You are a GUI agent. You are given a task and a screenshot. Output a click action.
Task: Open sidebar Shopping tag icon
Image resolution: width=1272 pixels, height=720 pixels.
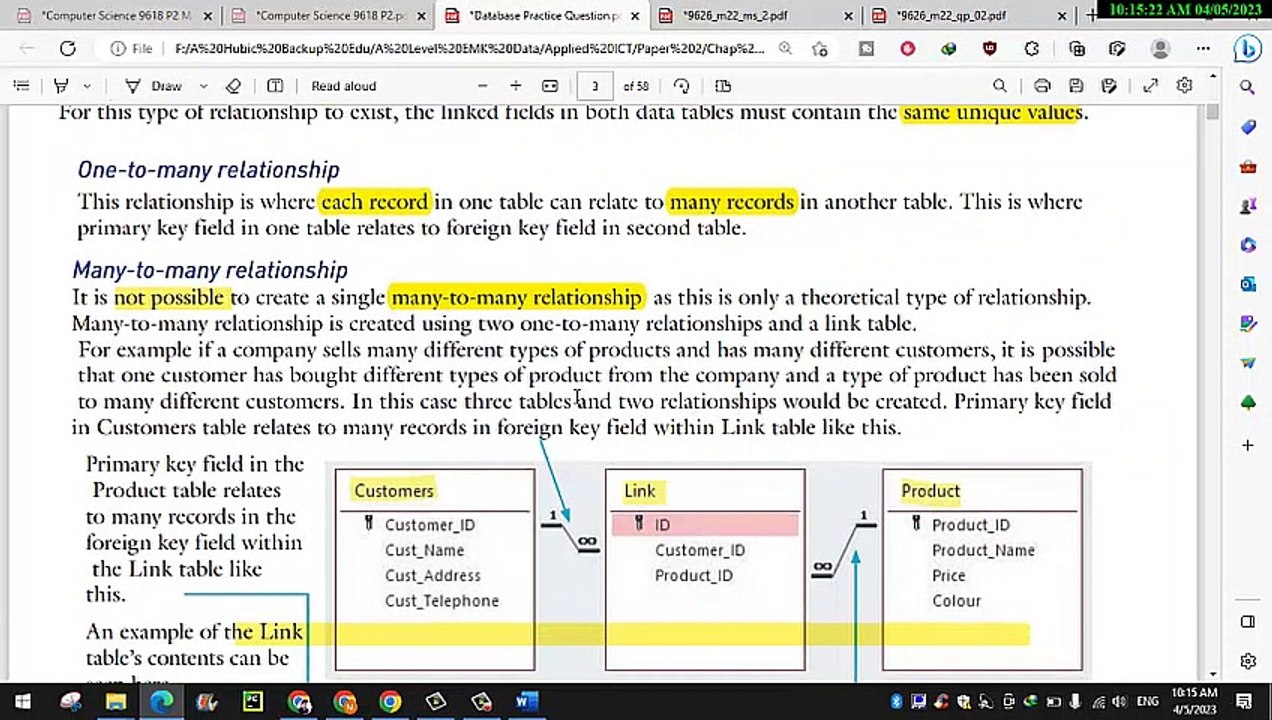point(1247,127)
